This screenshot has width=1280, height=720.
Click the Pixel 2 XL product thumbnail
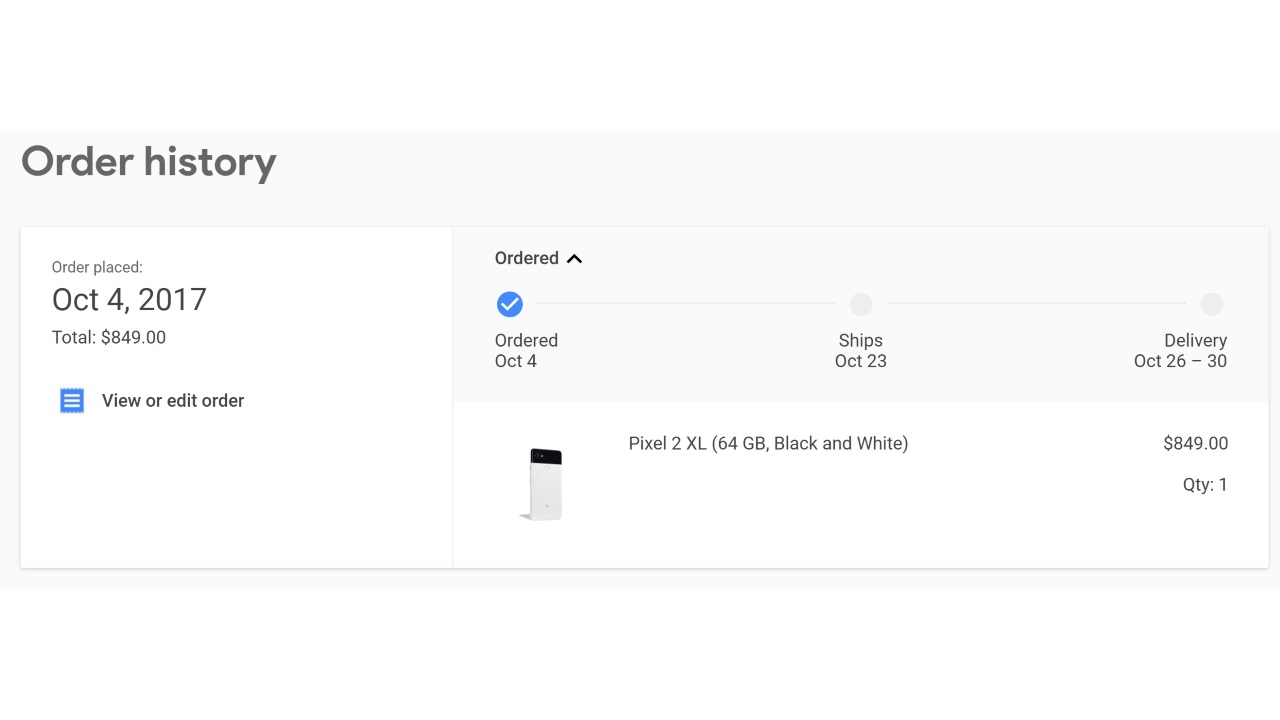coord(545,484)
